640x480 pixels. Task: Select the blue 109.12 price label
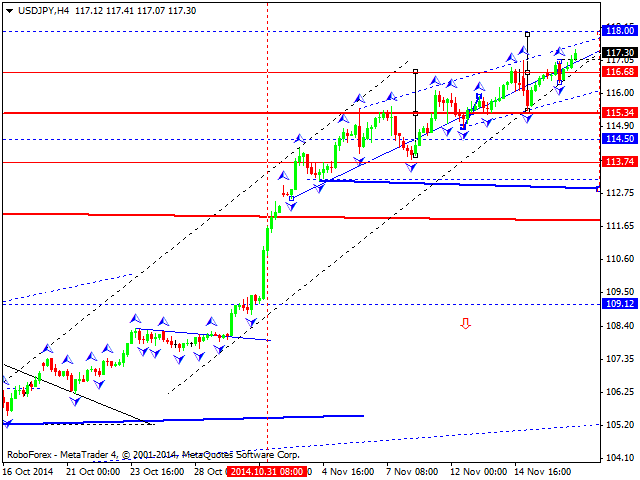(620, 304)
